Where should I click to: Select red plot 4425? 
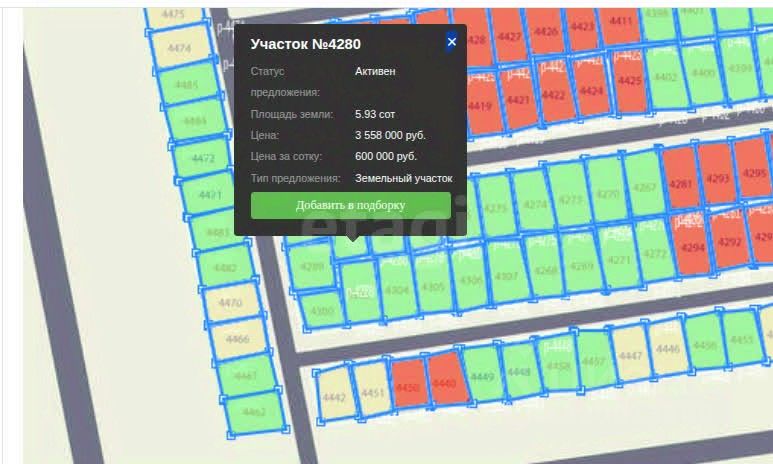(630, 80)
